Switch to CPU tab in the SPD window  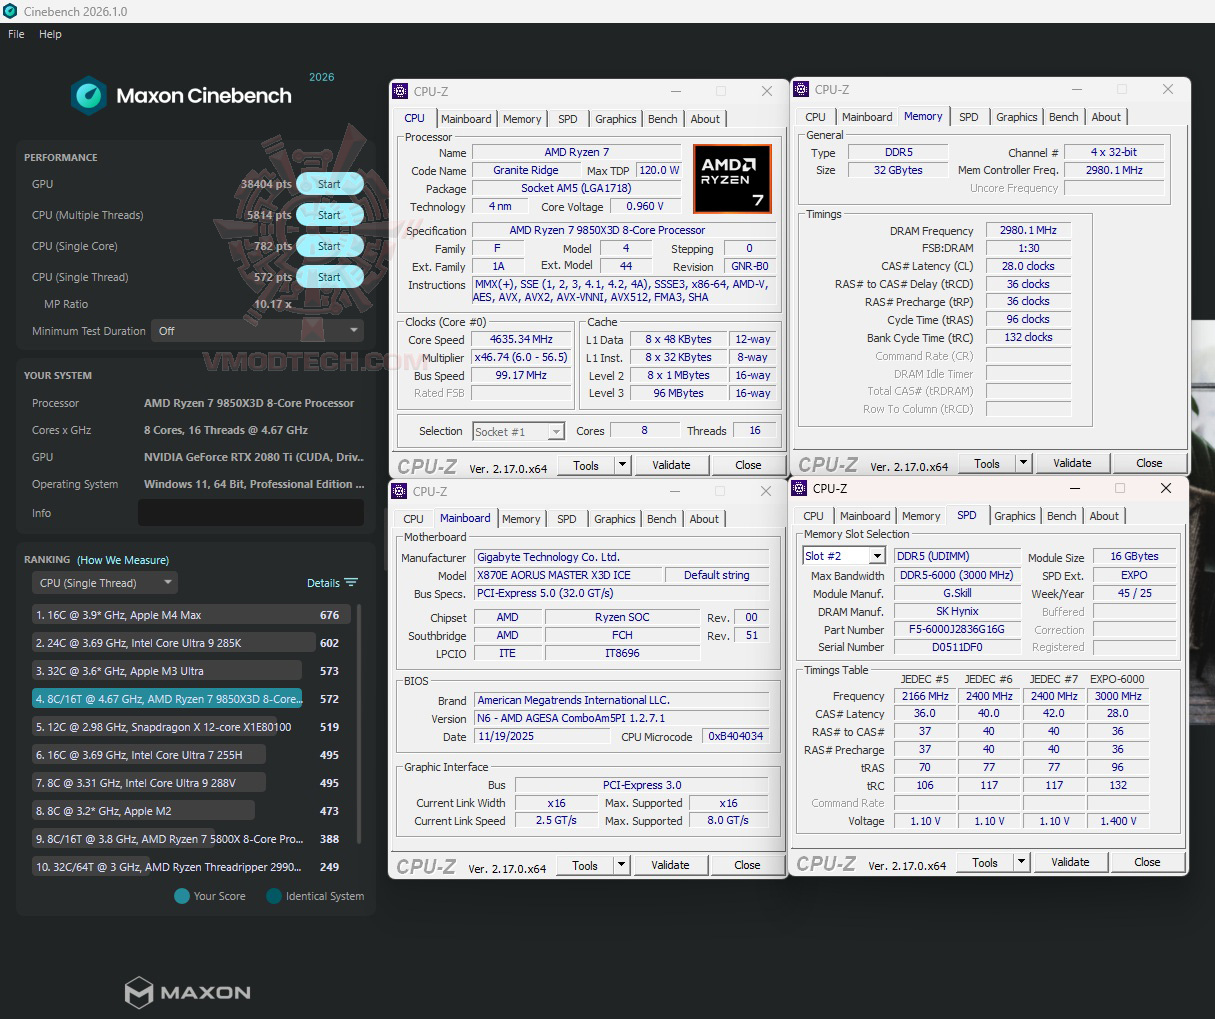pos(814,516)
